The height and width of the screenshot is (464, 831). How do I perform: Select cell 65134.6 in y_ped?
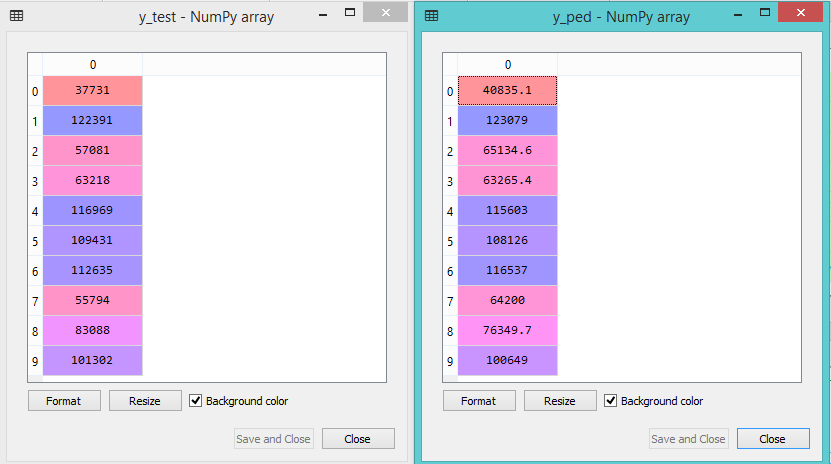point(508,150)
